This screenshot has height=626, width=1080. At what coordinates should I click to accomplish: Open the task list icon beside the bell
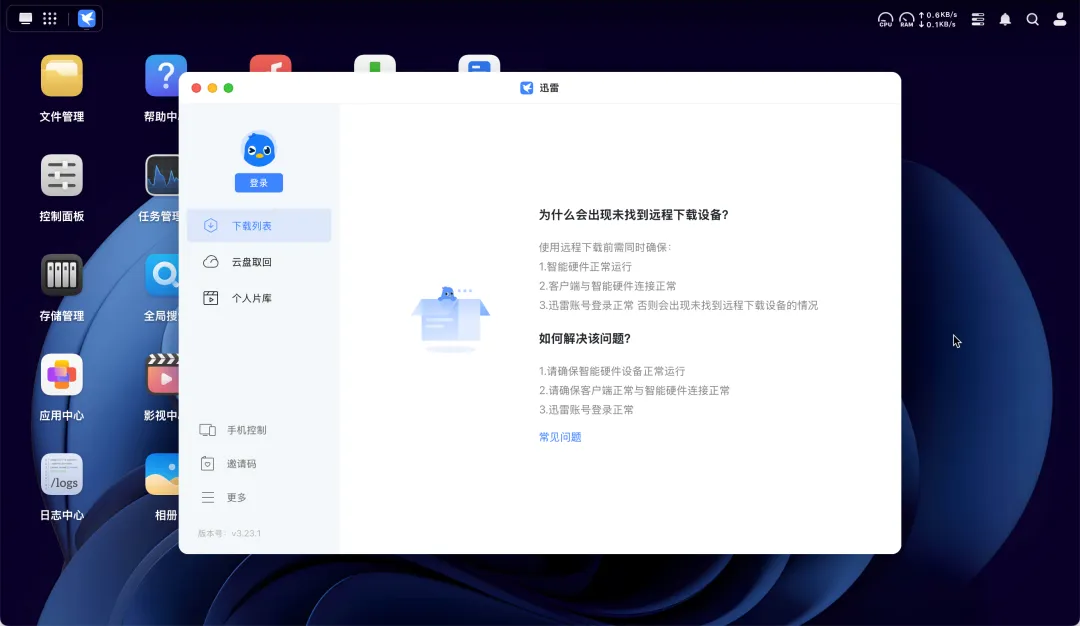coord(977,19)
